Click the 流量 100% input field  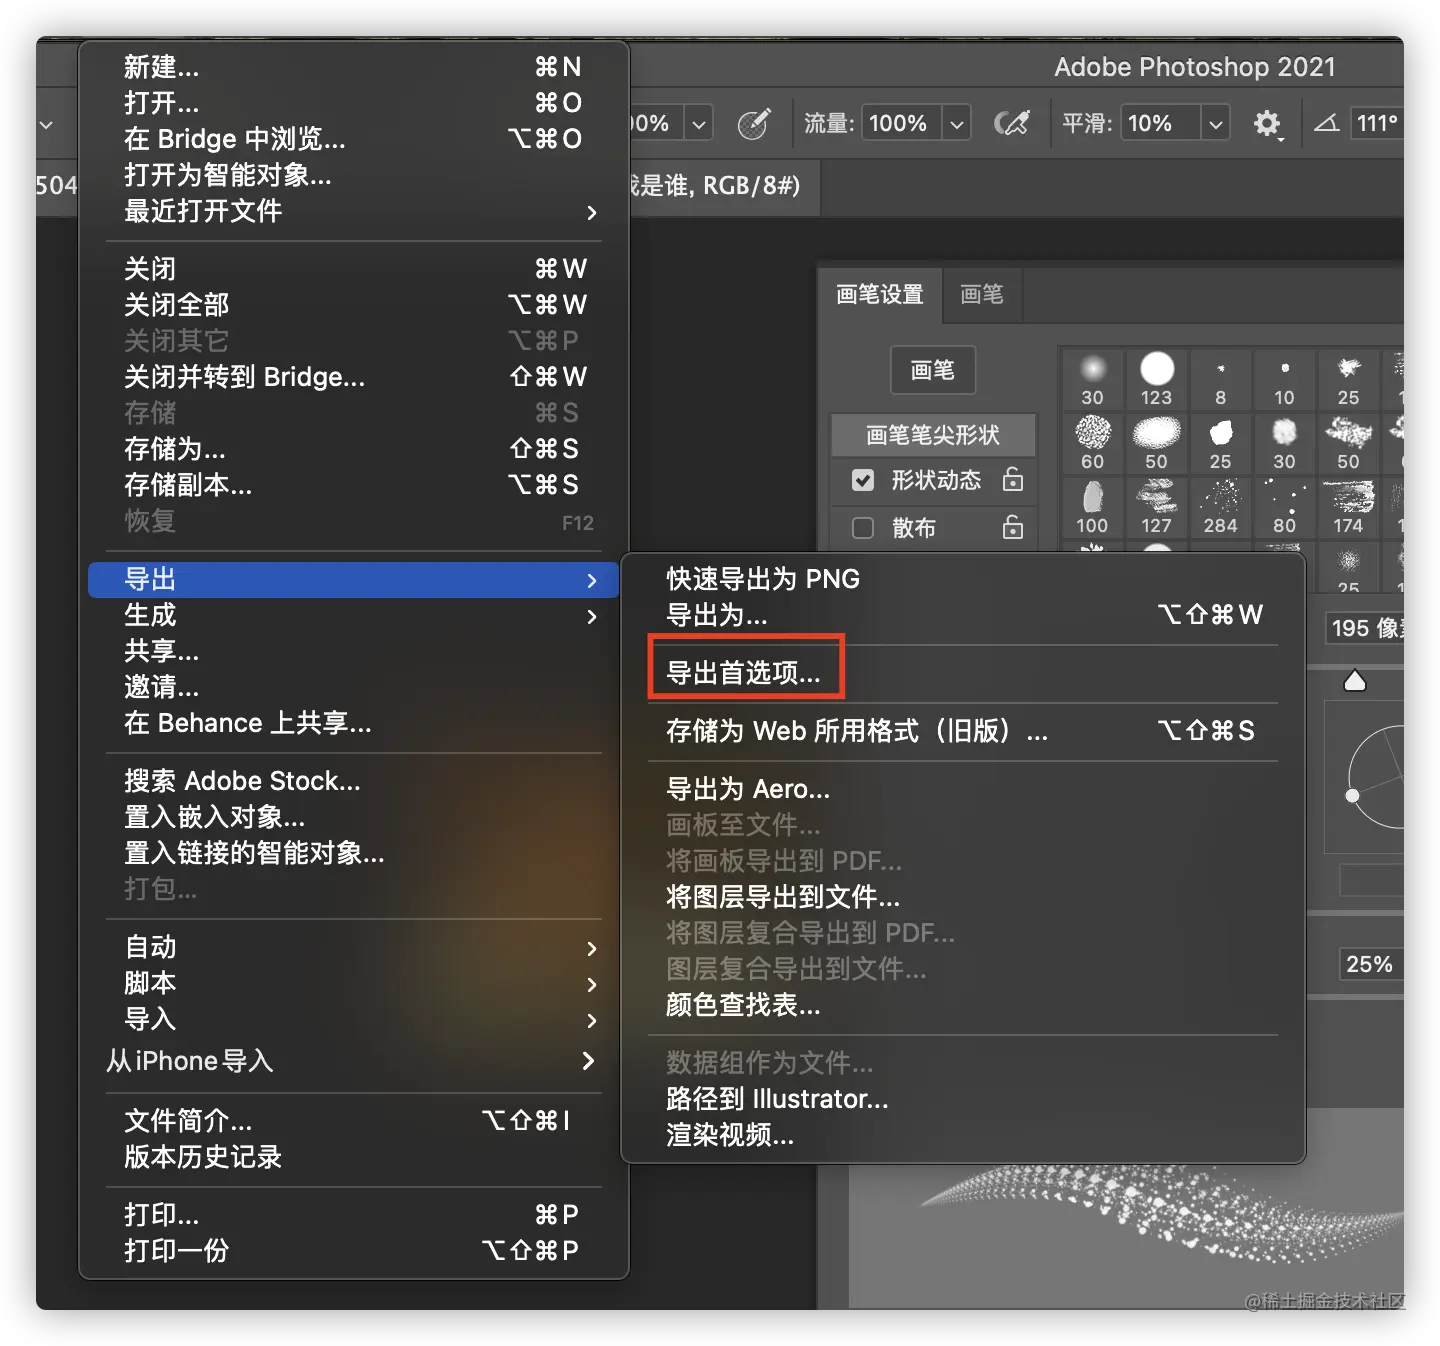pos(900,124)
